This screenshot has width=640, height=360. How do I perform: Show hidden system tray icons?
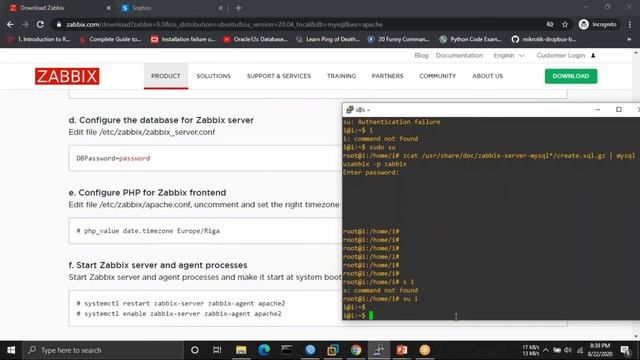click(546, 350)
